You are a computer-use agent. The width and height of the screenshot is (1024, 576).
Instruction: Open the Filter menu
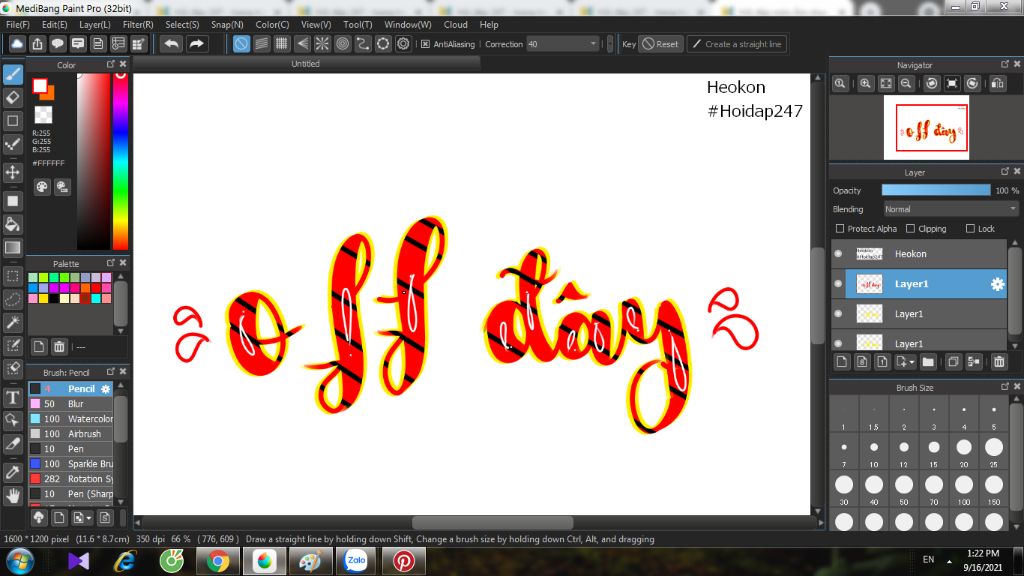138,24
